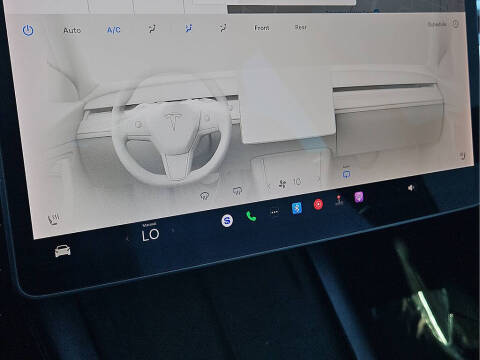Select the third airflow vent direction icon
Viewport: 480px width, 360px height.
pos(223,28)
